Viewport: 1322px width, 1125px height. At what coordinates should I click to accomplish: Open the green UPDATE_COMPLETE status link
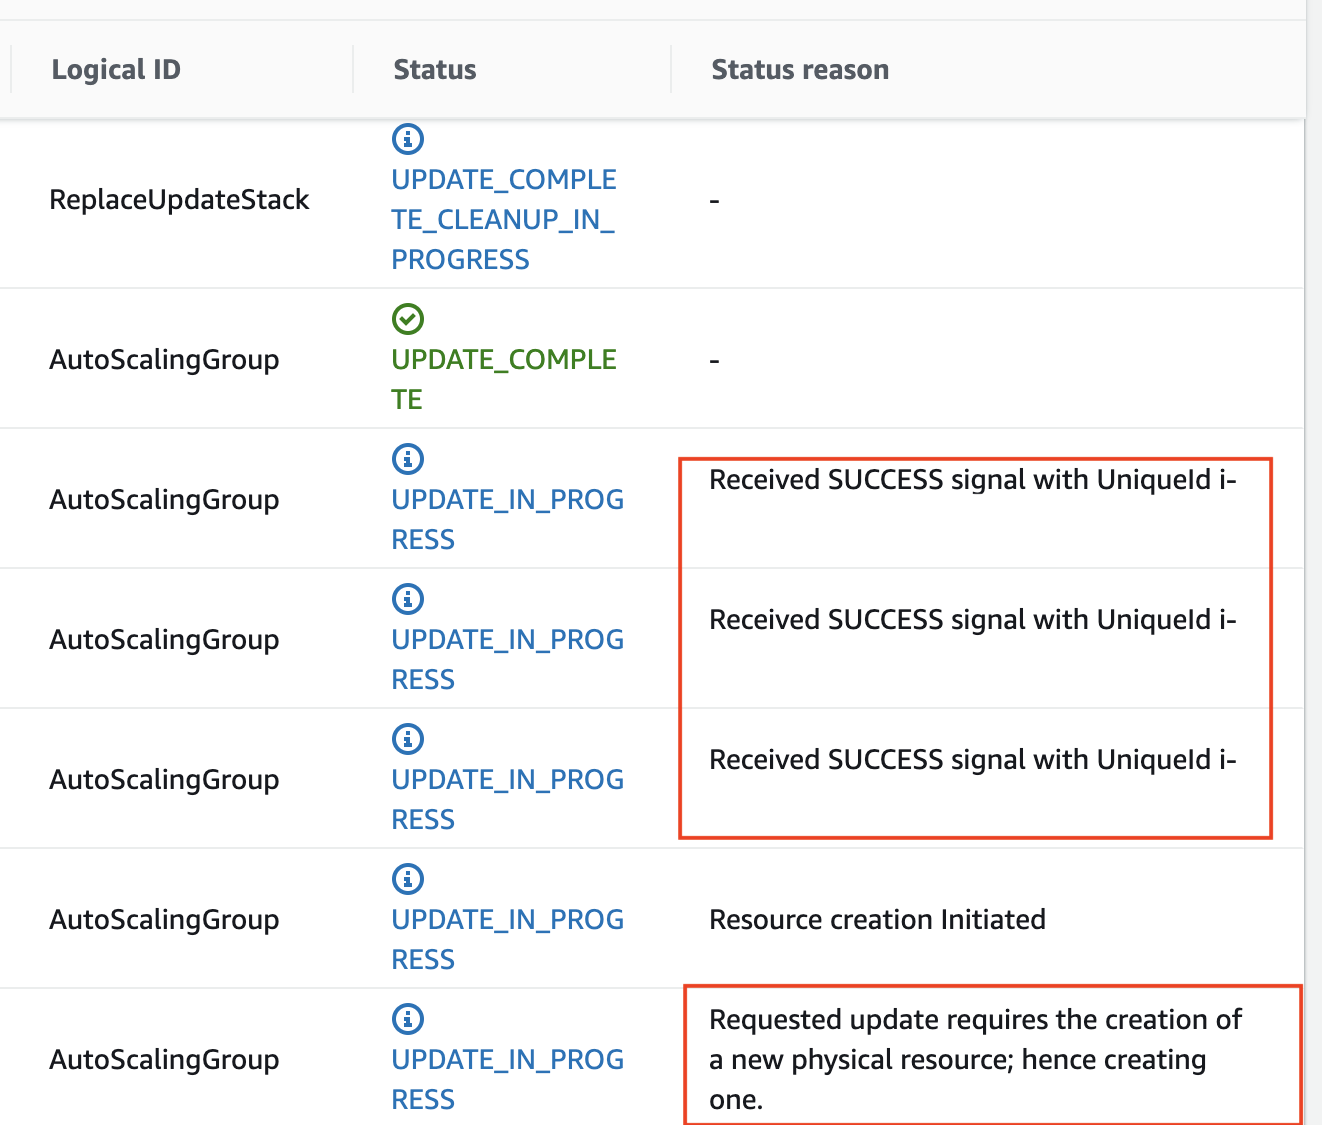[x=503, y=378]
